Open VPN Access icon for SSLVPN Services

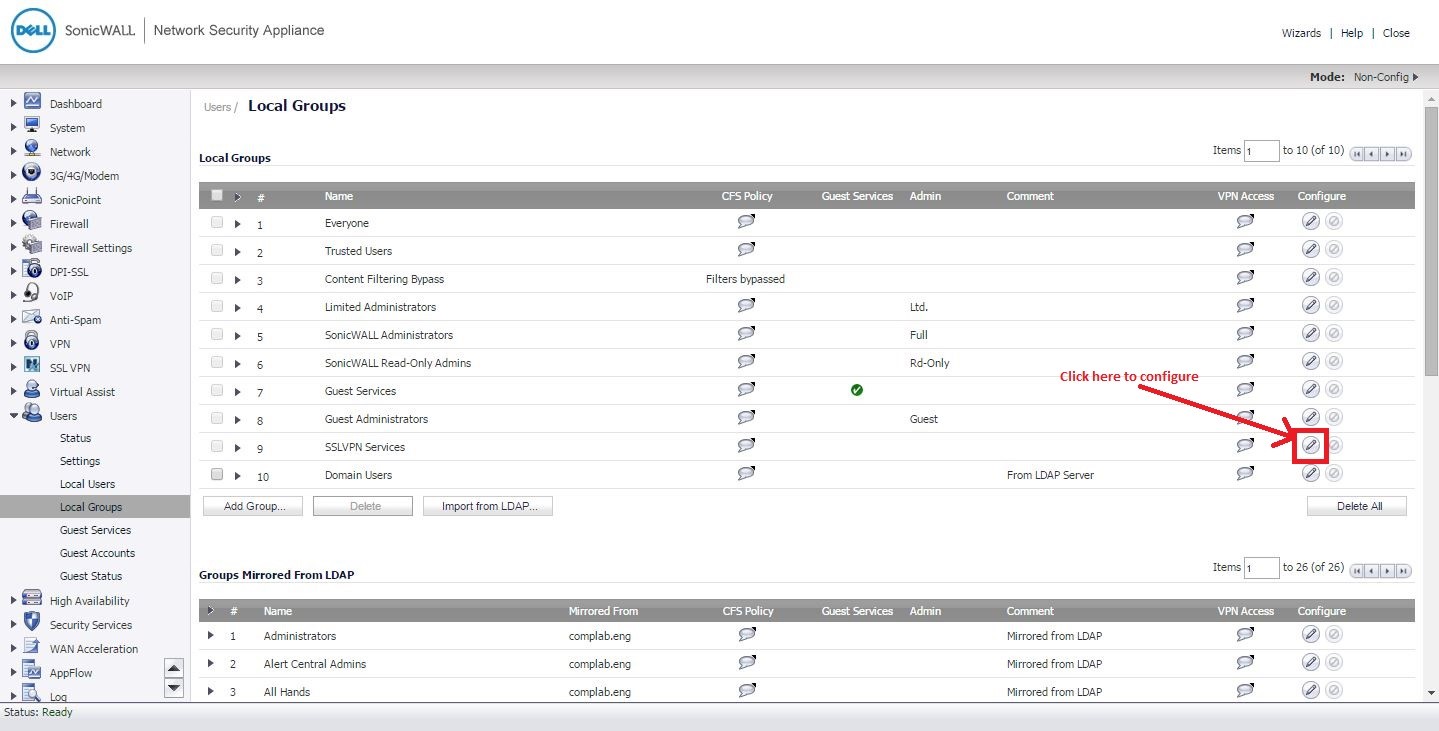point(1245,445)
